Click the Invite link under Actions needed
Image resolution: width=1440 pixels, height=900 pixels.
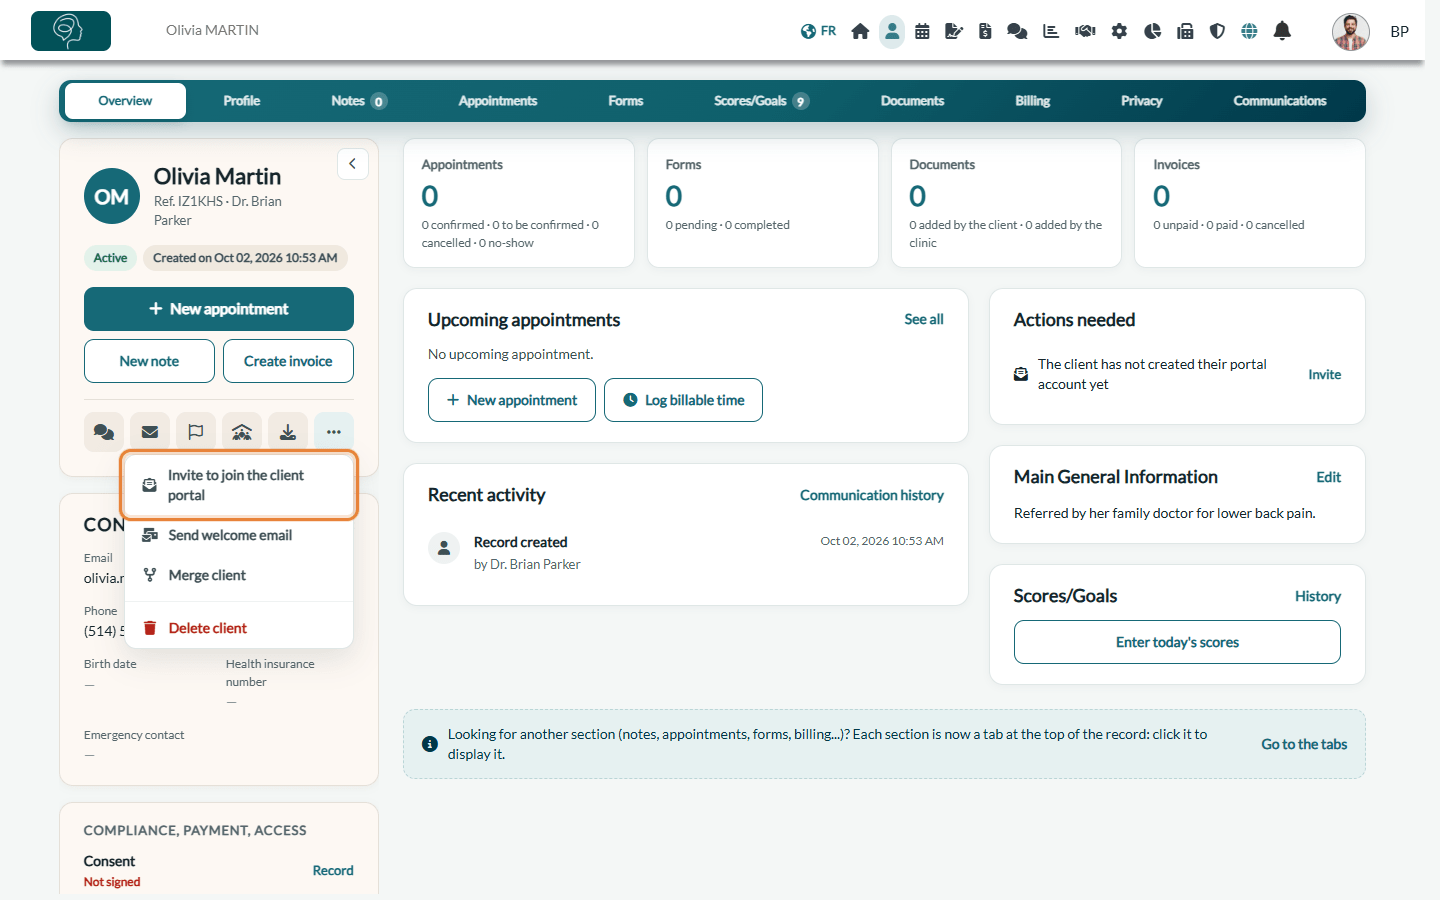[x=1325, y=374]
